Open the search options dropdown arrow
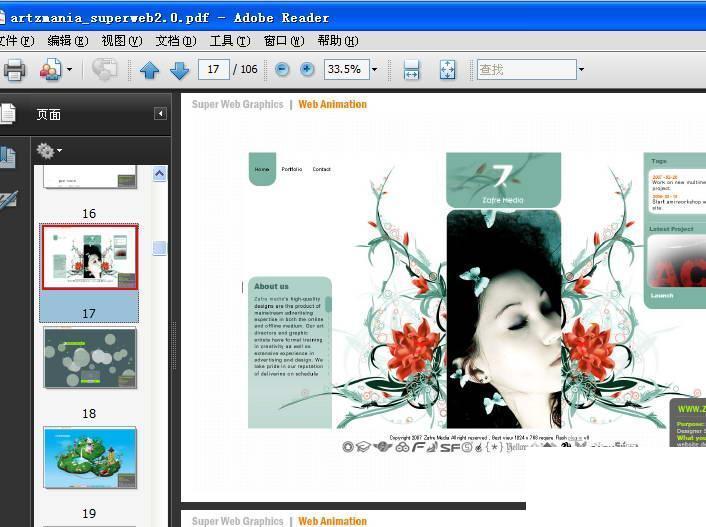Image resolution: width=706 pixels, height=527 pixels. pyautogui.click(x=581, y=69)
